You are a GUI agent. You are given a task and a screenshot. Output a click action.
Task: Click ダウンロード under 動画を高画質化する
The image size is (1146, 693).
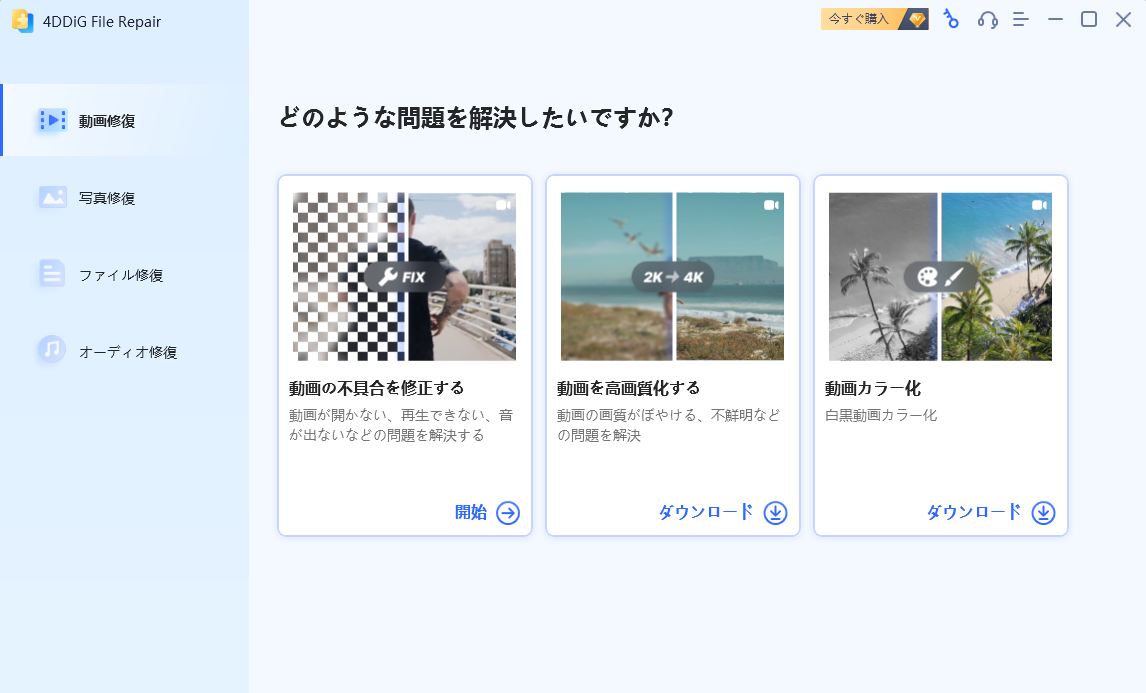pos(706,512)
